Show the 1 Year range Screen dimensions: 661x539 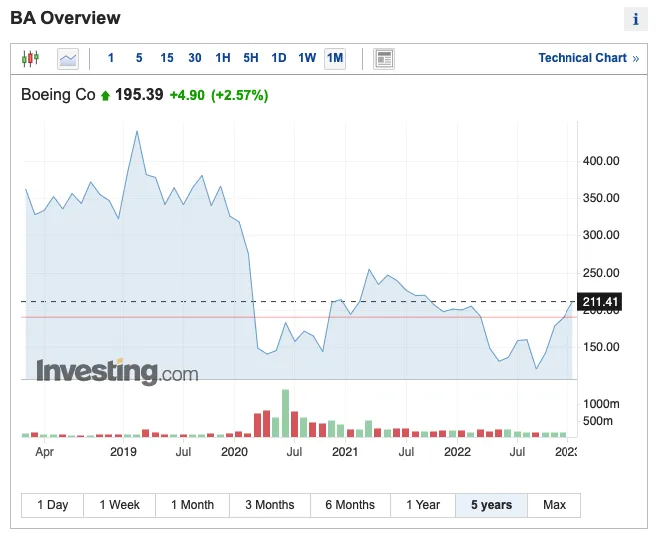[423, 505]
